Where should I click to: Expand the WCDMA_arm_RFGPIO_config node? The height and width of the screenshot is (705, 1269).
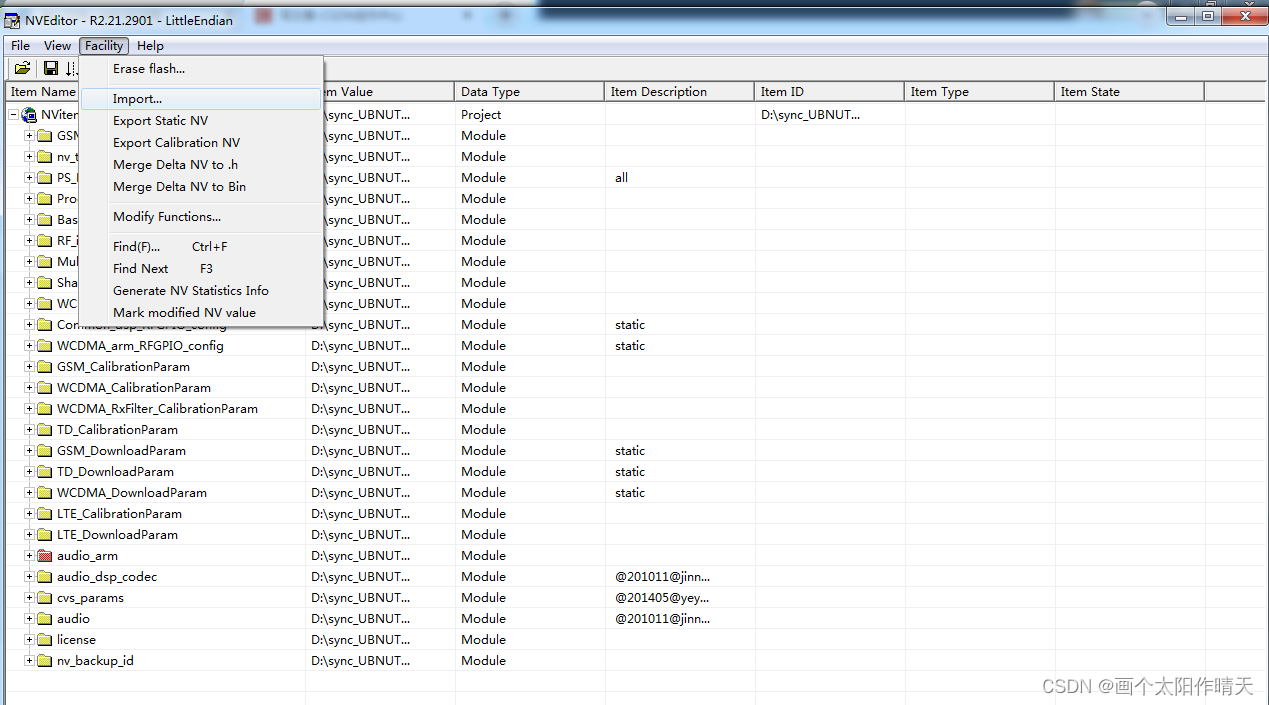[x=29, y=346]
